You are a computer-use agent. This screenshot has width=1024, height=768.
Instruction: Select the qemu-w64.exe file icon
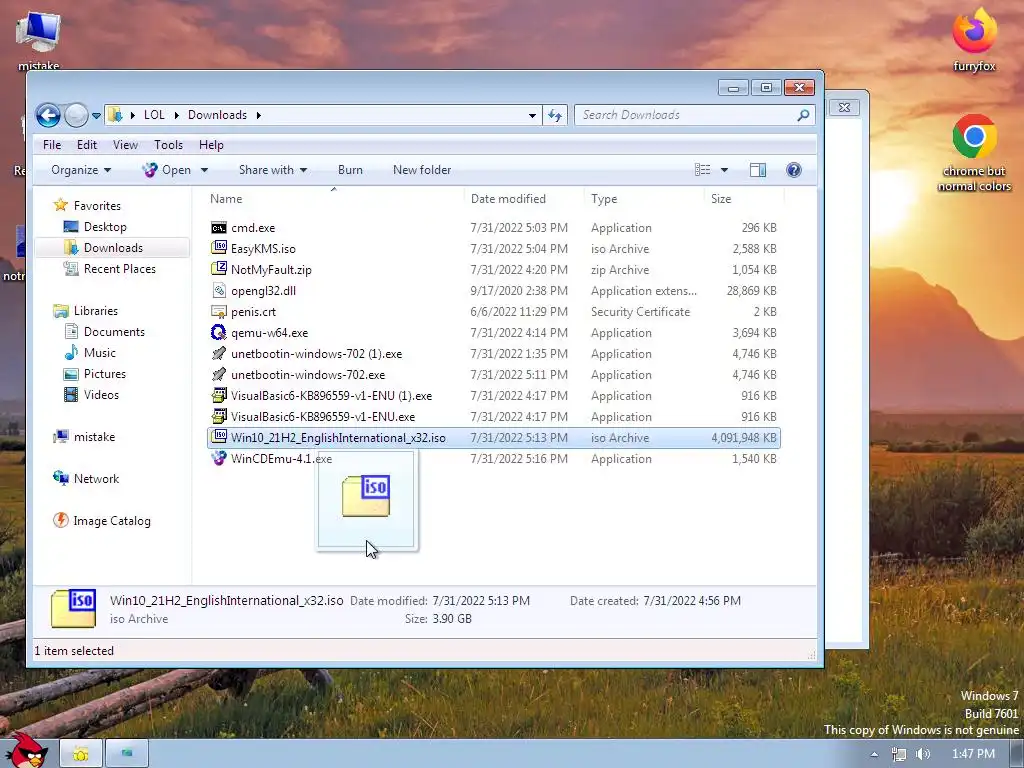click(219, 332)
